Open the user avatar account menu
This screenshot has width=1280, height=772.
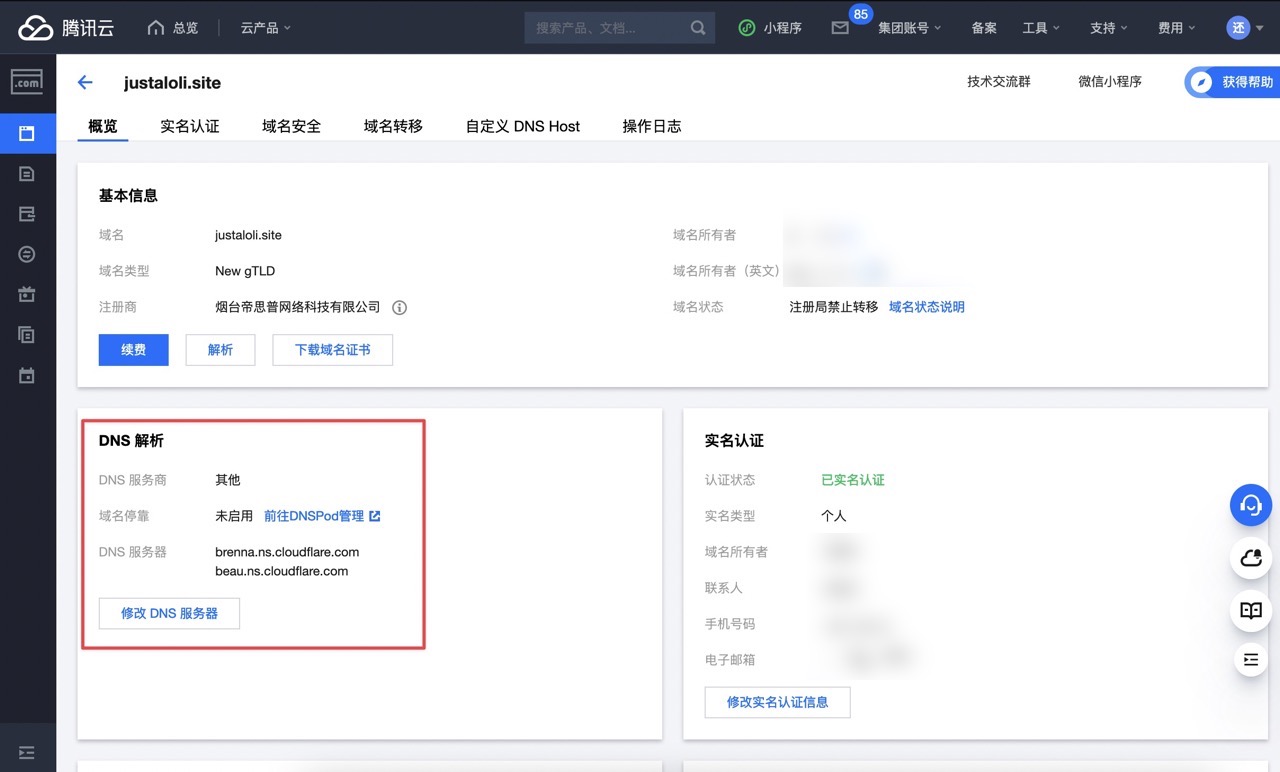(x=1245, y=28)
